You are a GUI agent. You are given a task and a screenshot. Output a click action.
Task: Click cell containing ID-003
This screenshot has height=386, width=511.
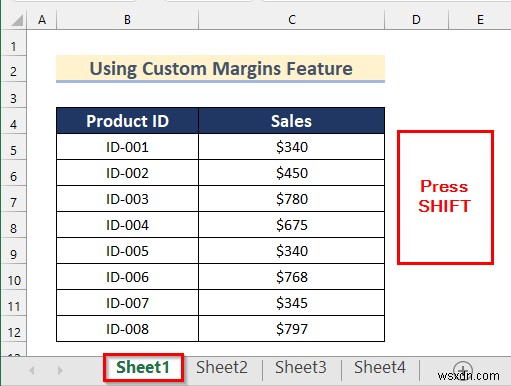127,199
